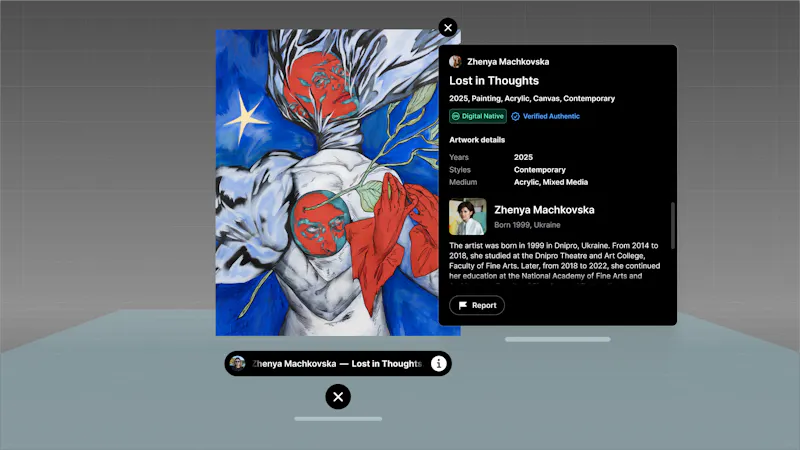Click the tags line '2025, Painting, Acrylic, Canvas, Contemporary'
The width and height of the screenshot is (800, 450).
[x=532, y=98]
